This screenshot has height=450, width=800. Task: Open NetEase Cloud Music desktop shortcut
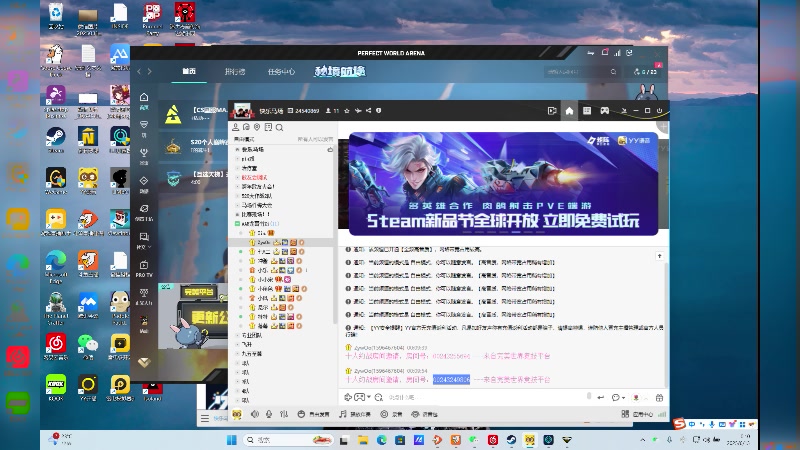pyautogui.click(x=56, y=346)
